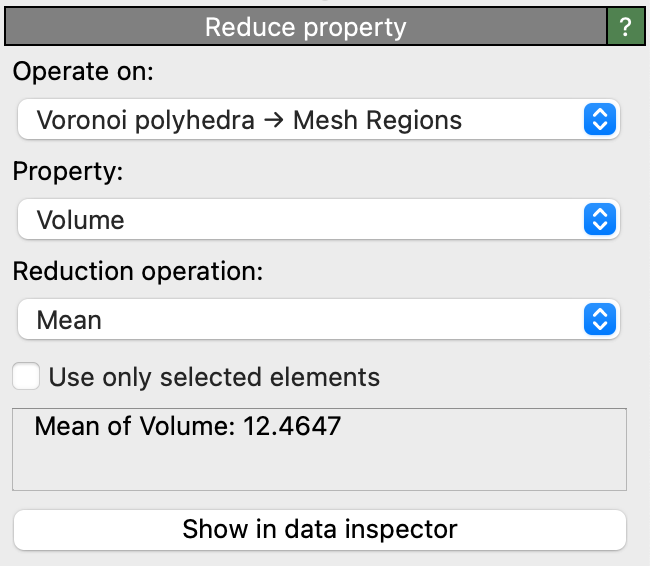This screenshot has height=566, width=650.
Task: Click the word 'Mean' in operation combo
Action: click(x=69, y=320)
